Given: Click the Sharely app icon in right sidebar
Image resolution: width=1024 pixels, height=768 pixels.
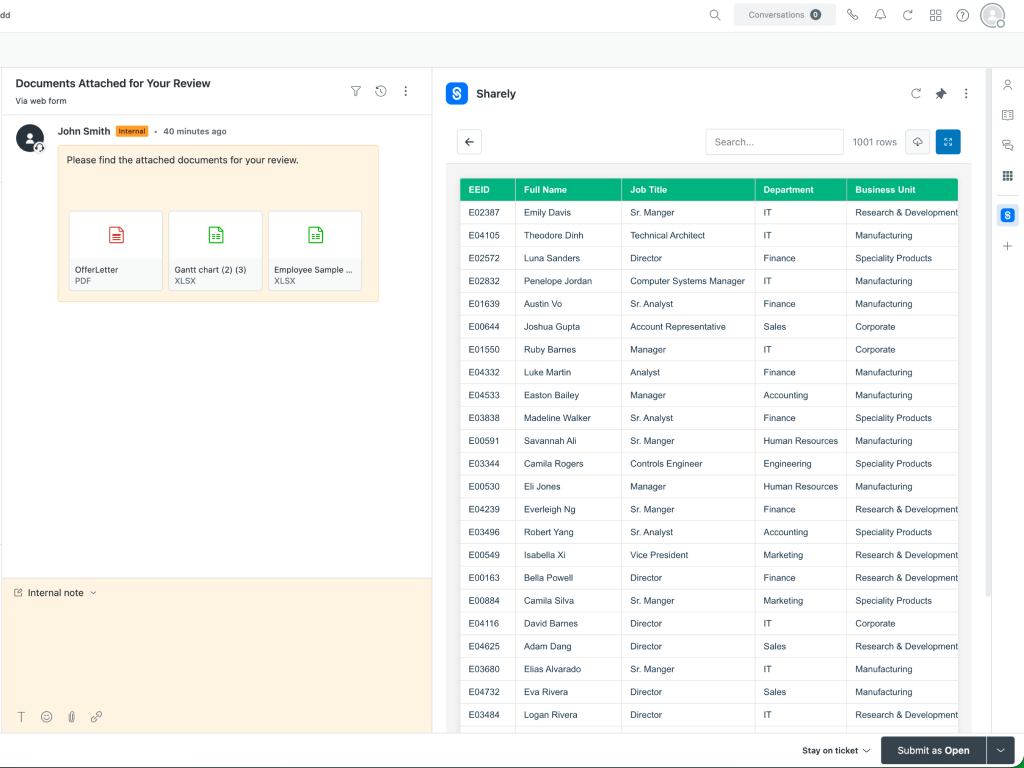Looking at the screenshot, I should 1007,215.
